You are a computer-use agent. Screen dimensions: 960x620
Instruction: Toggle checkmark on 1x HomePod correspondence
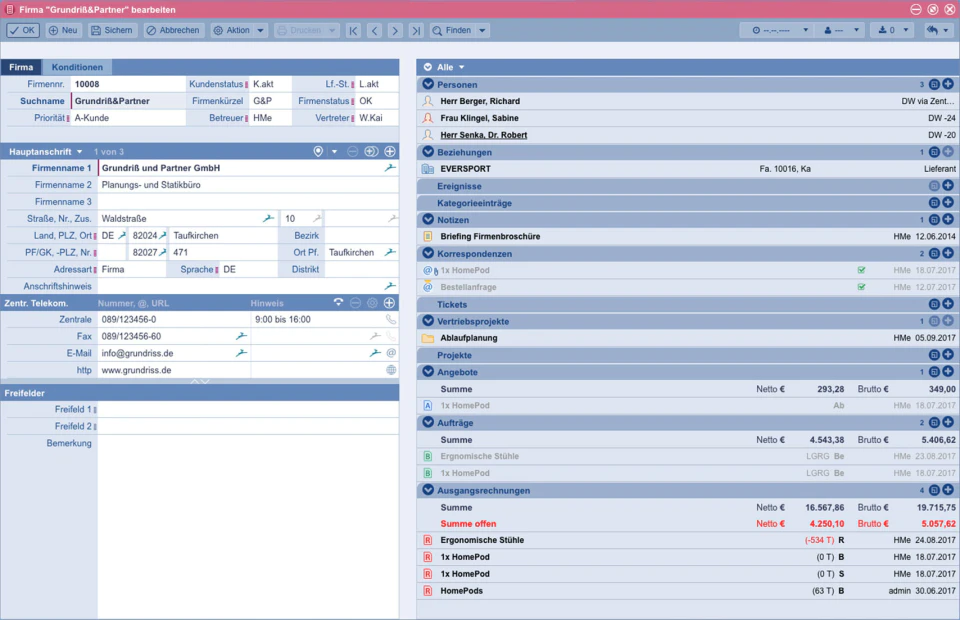coord(861,270)
